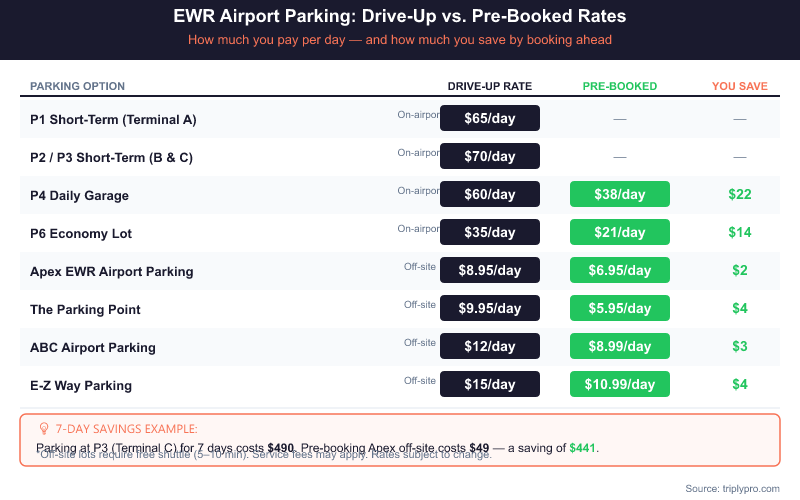Select the $38/day pre-booked P4 rate
Viewport: 800px width, 500px height.
click(619, 194)
